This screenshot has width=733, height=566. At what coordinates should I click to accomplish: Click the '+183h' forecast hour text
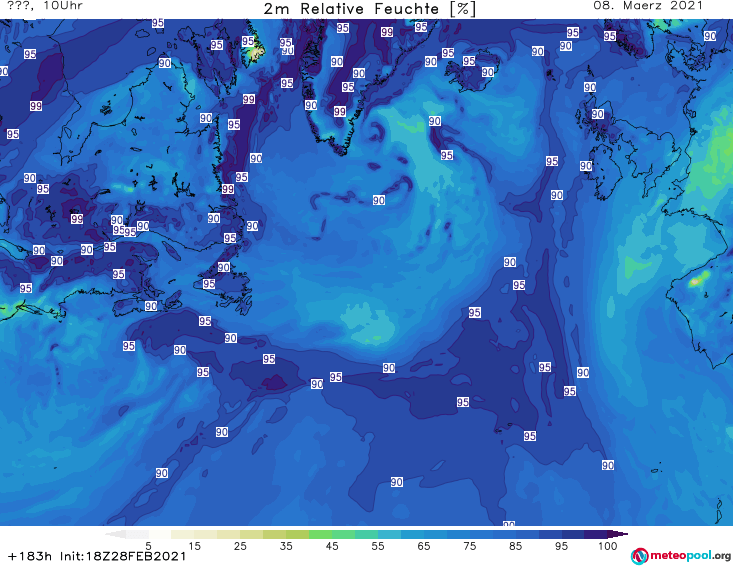(29, 556)
